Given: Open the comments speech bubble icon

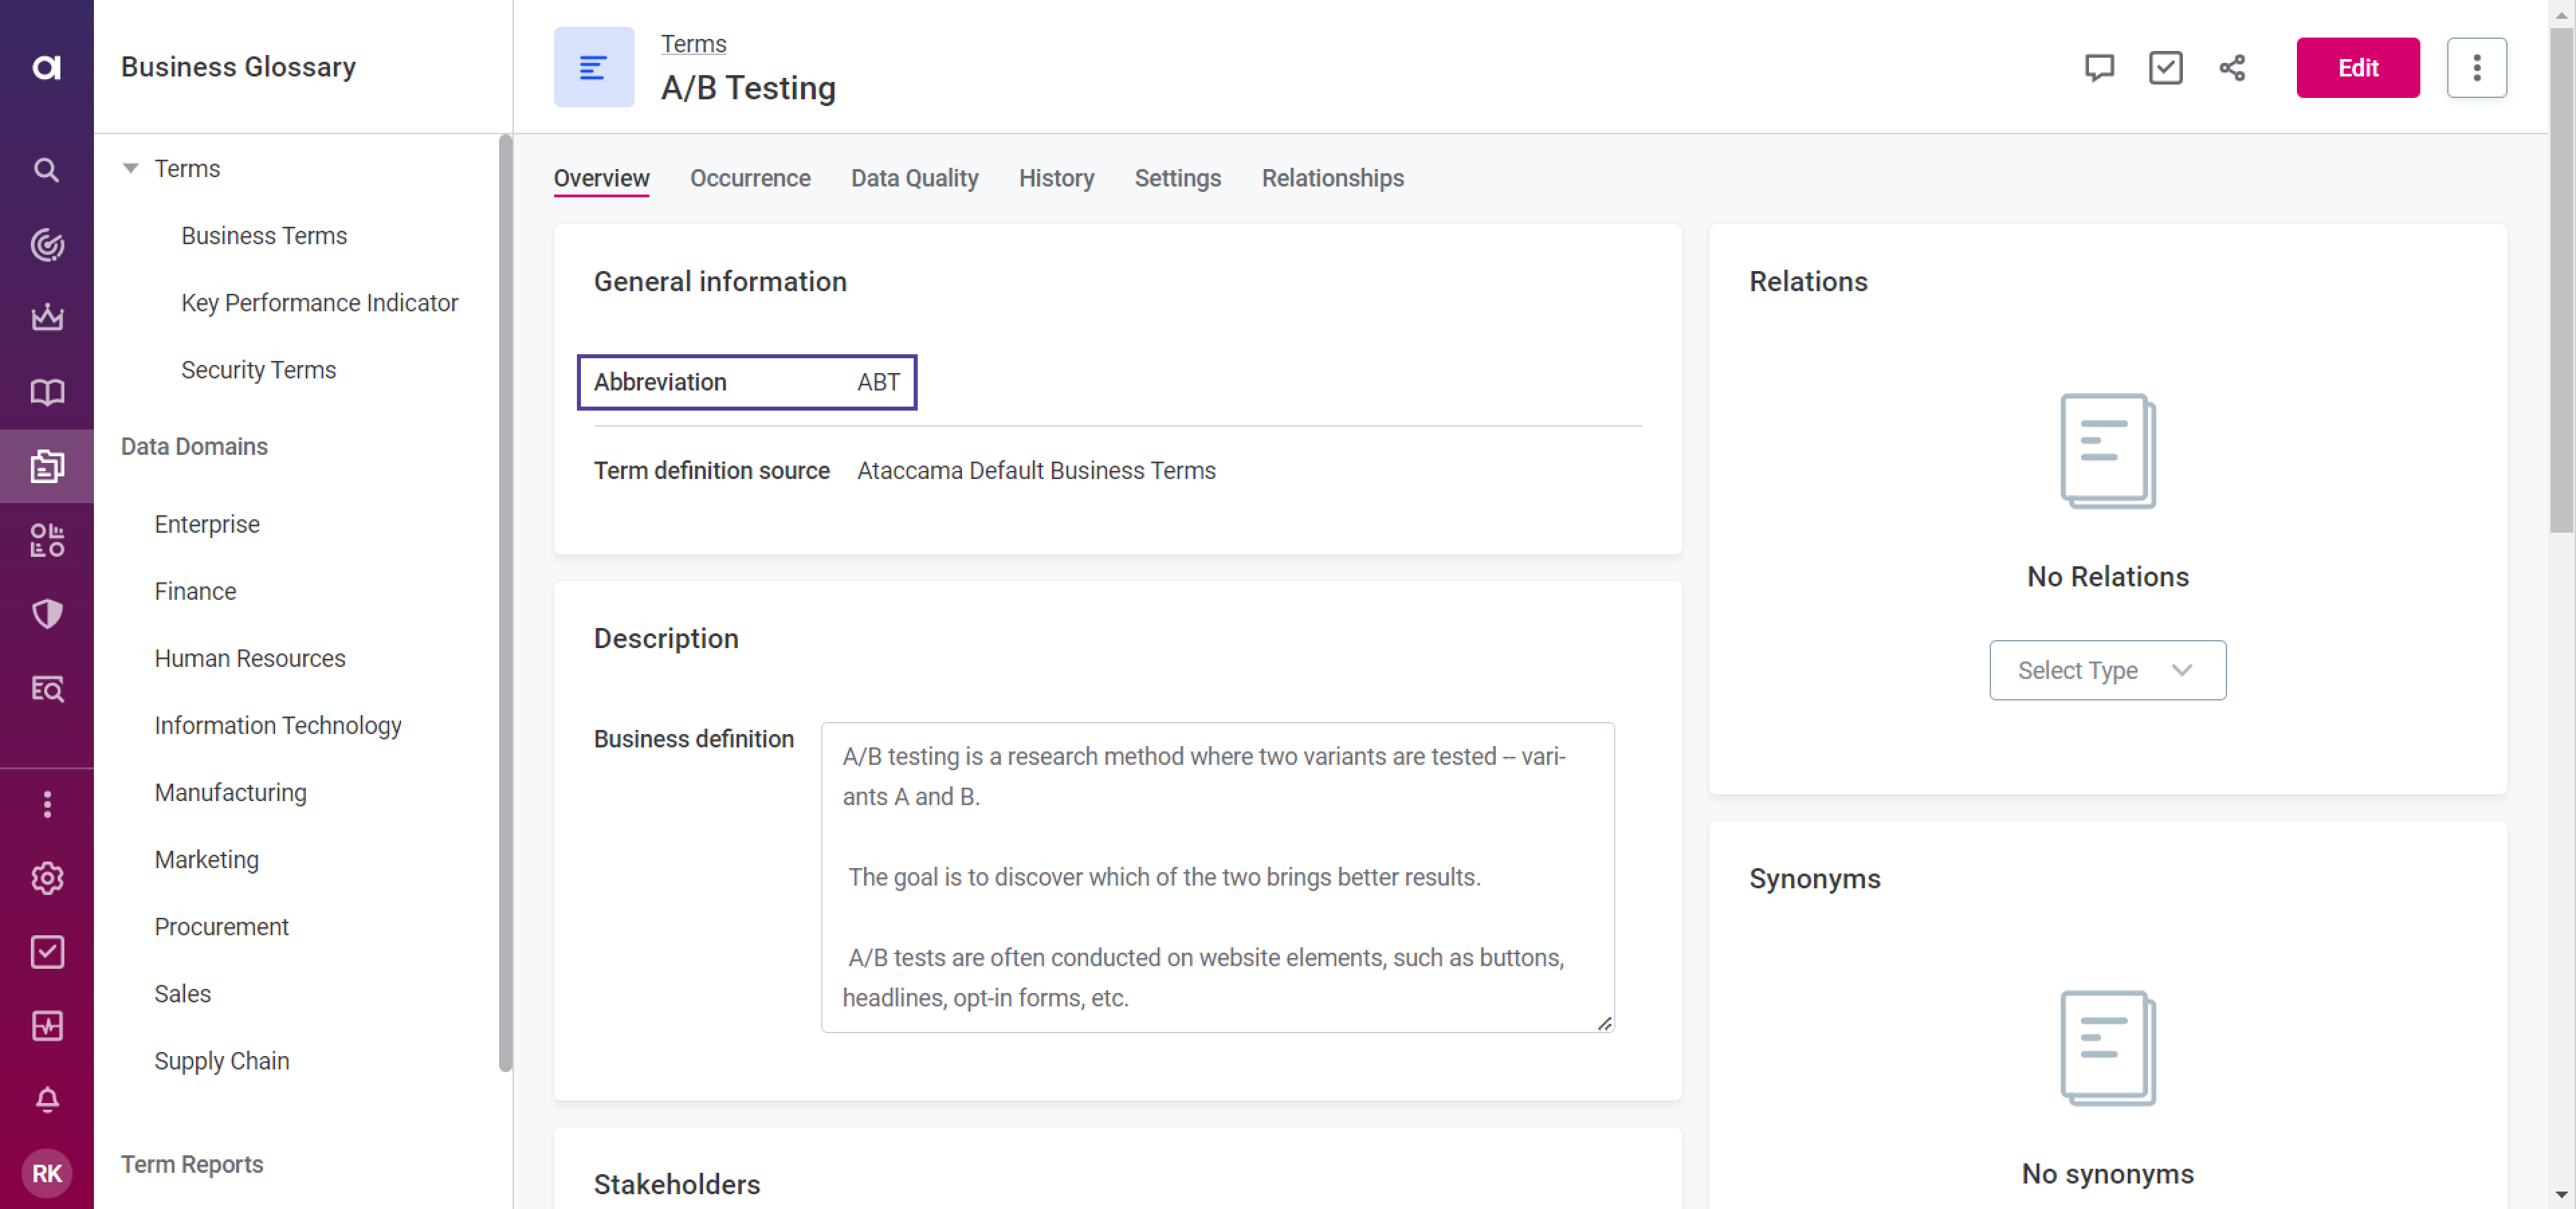Looking at the screenshot, I should [x=2099, y=68].
